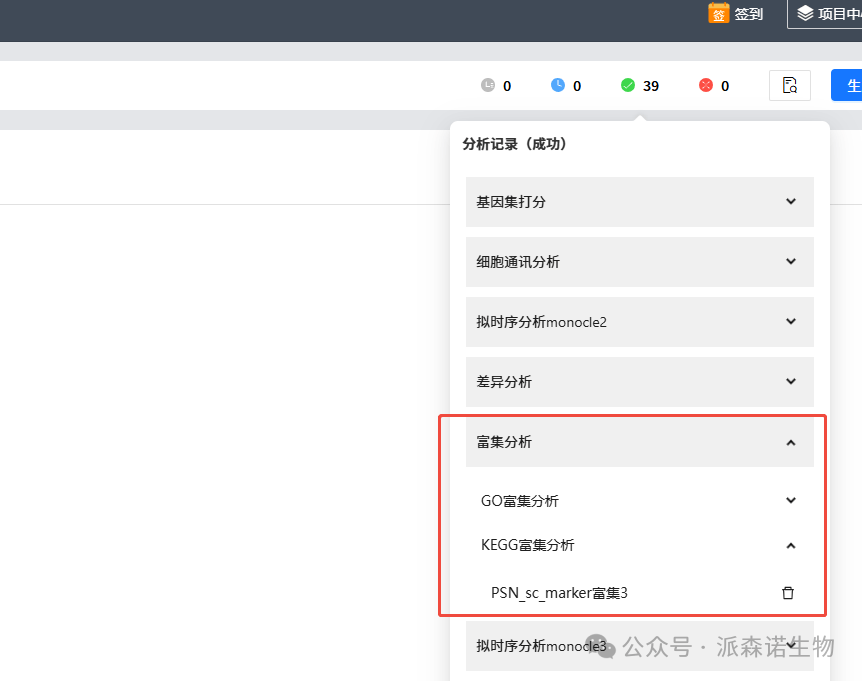This screenshot has height=681, width=862.
Task: Click the blue clock running-tasks icon
Action: [558, 85]
